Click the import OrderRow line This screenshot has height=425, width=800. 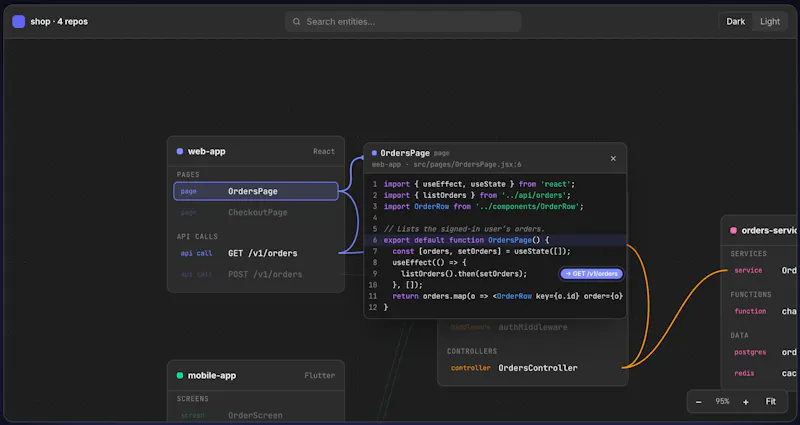click(x=483, y=206)
